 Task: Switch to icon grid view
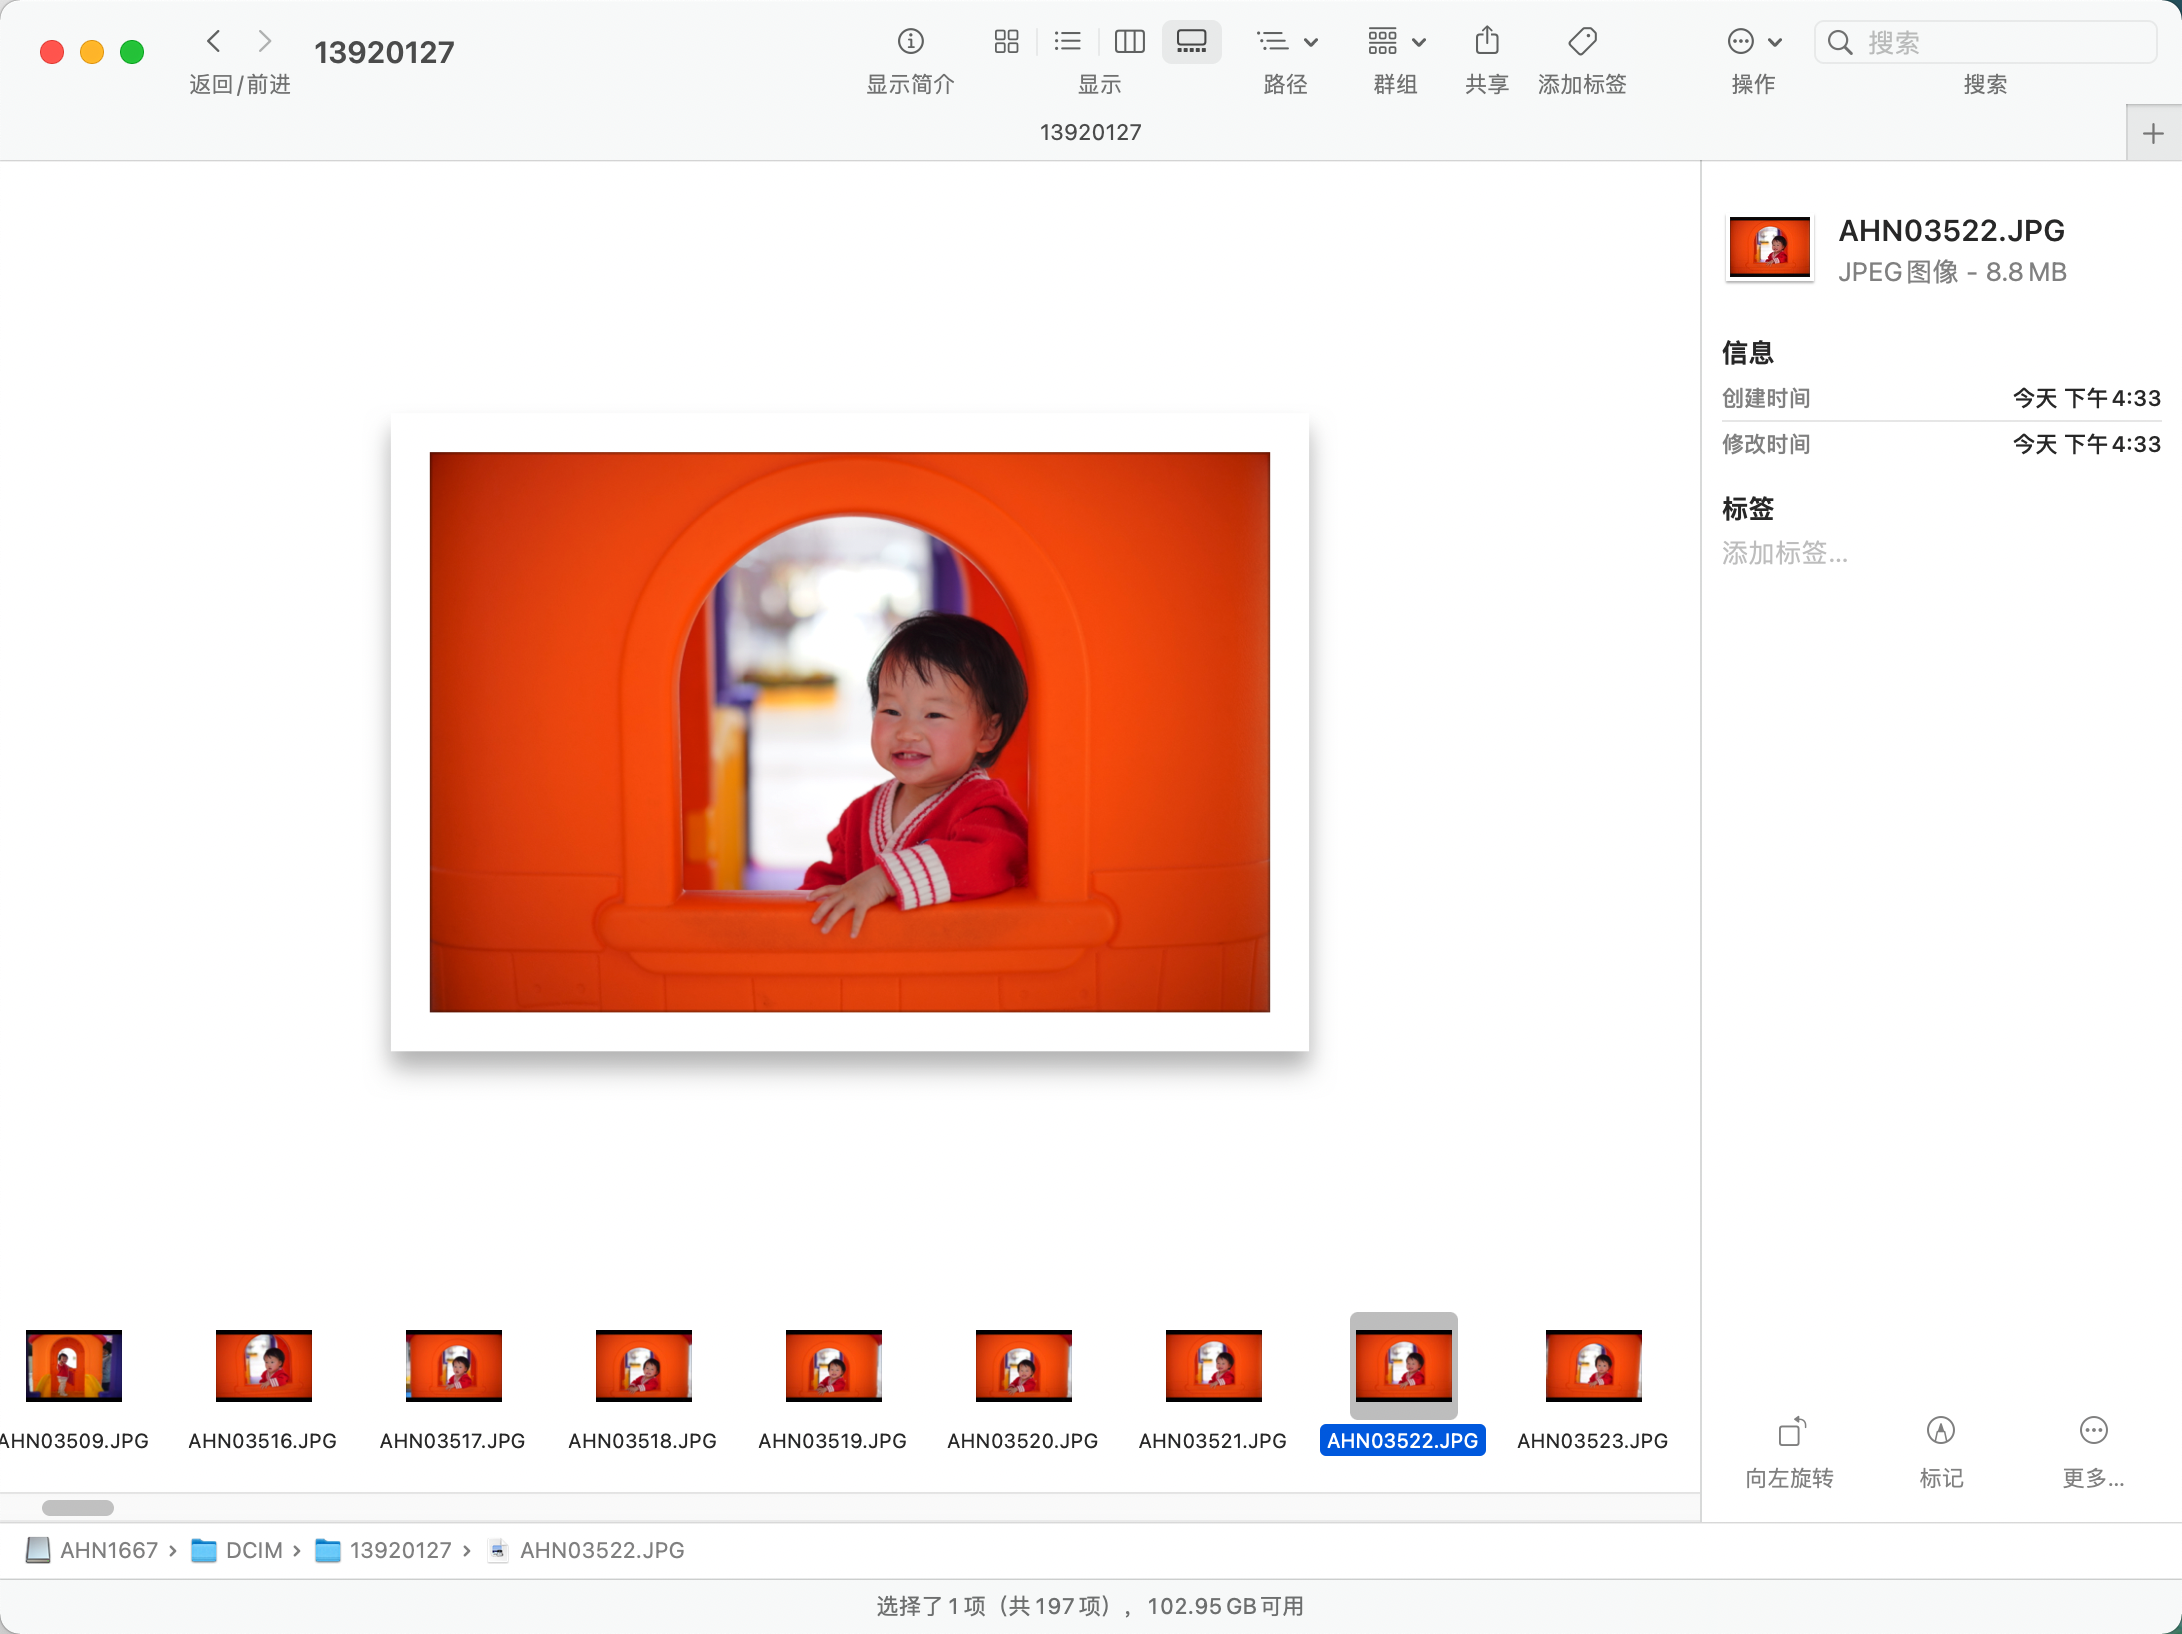pyautogui.click(x=1006, y=42)
